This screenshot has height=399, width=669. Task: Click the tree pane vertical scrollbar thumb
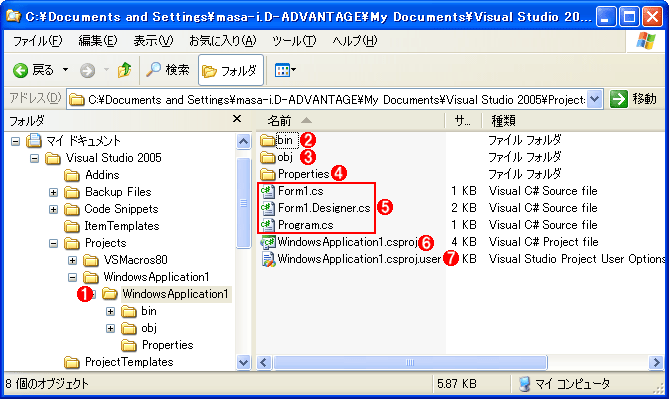[243, 203]
